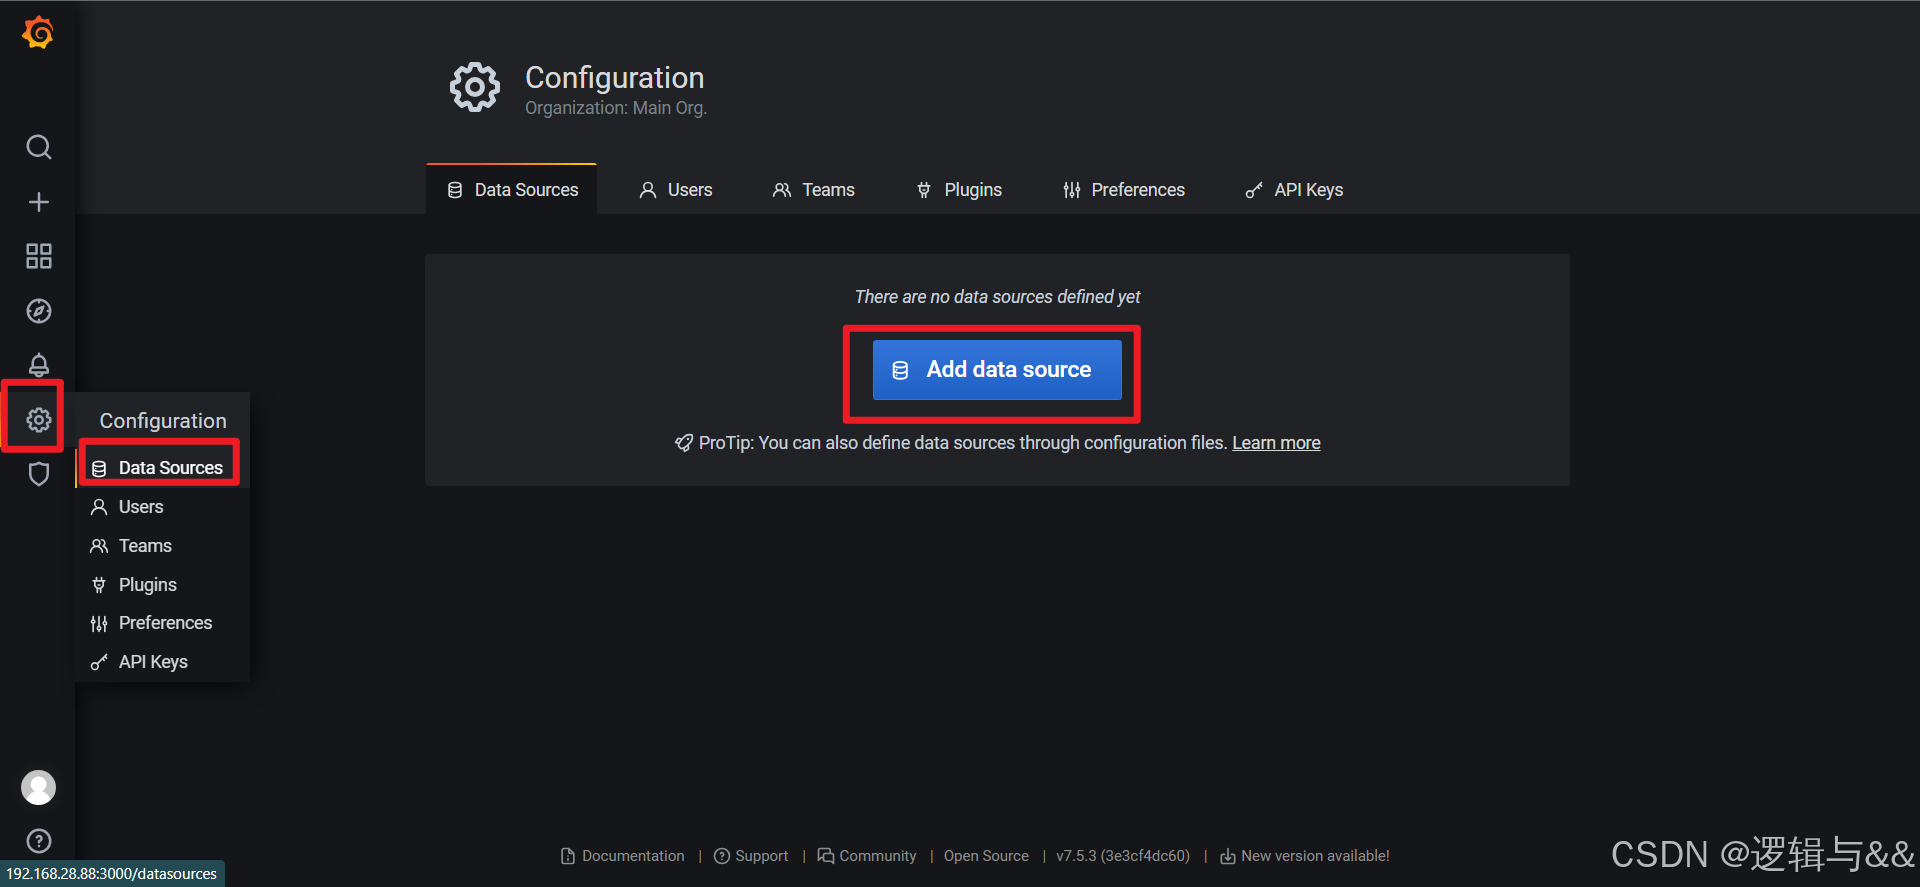Image resolution: width=1920 pixels, height=887 pixels.
Task: Open the user avatar profile icon
Action: (x=38, y=788)
